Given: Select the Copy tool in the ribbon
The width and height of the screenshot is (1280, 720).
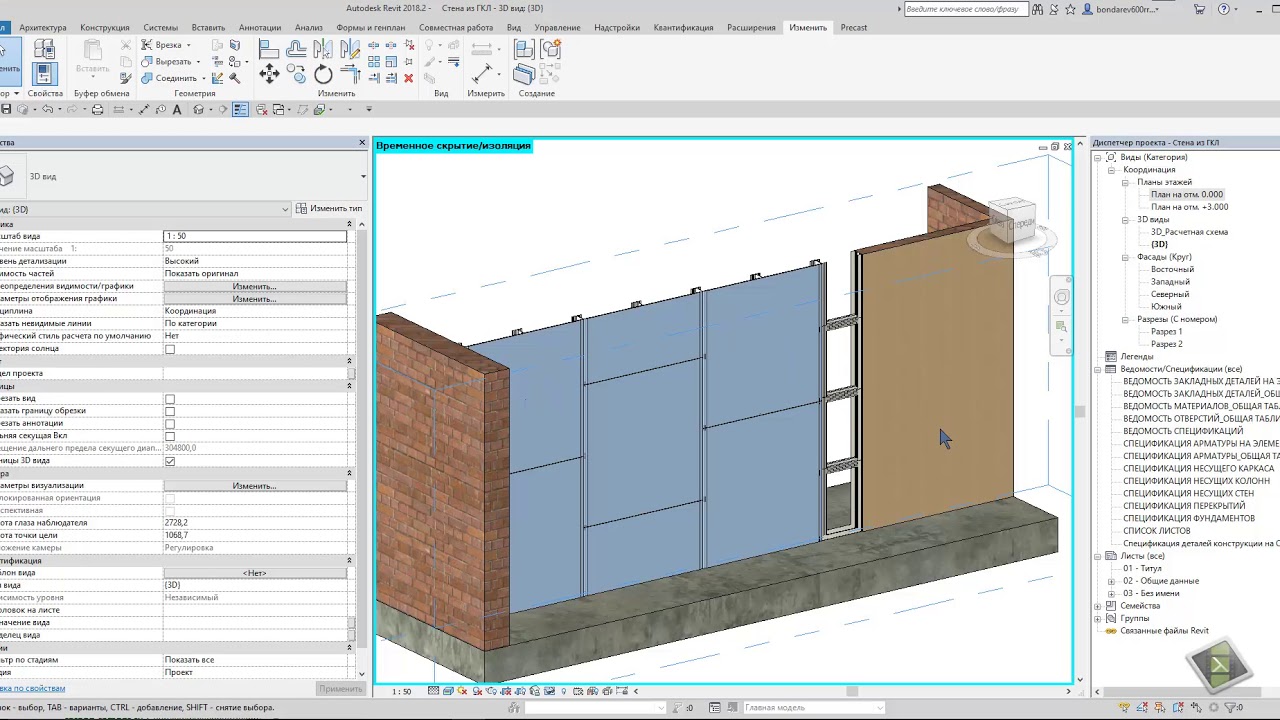Looking at the screenshot, I should click(296, 73).
